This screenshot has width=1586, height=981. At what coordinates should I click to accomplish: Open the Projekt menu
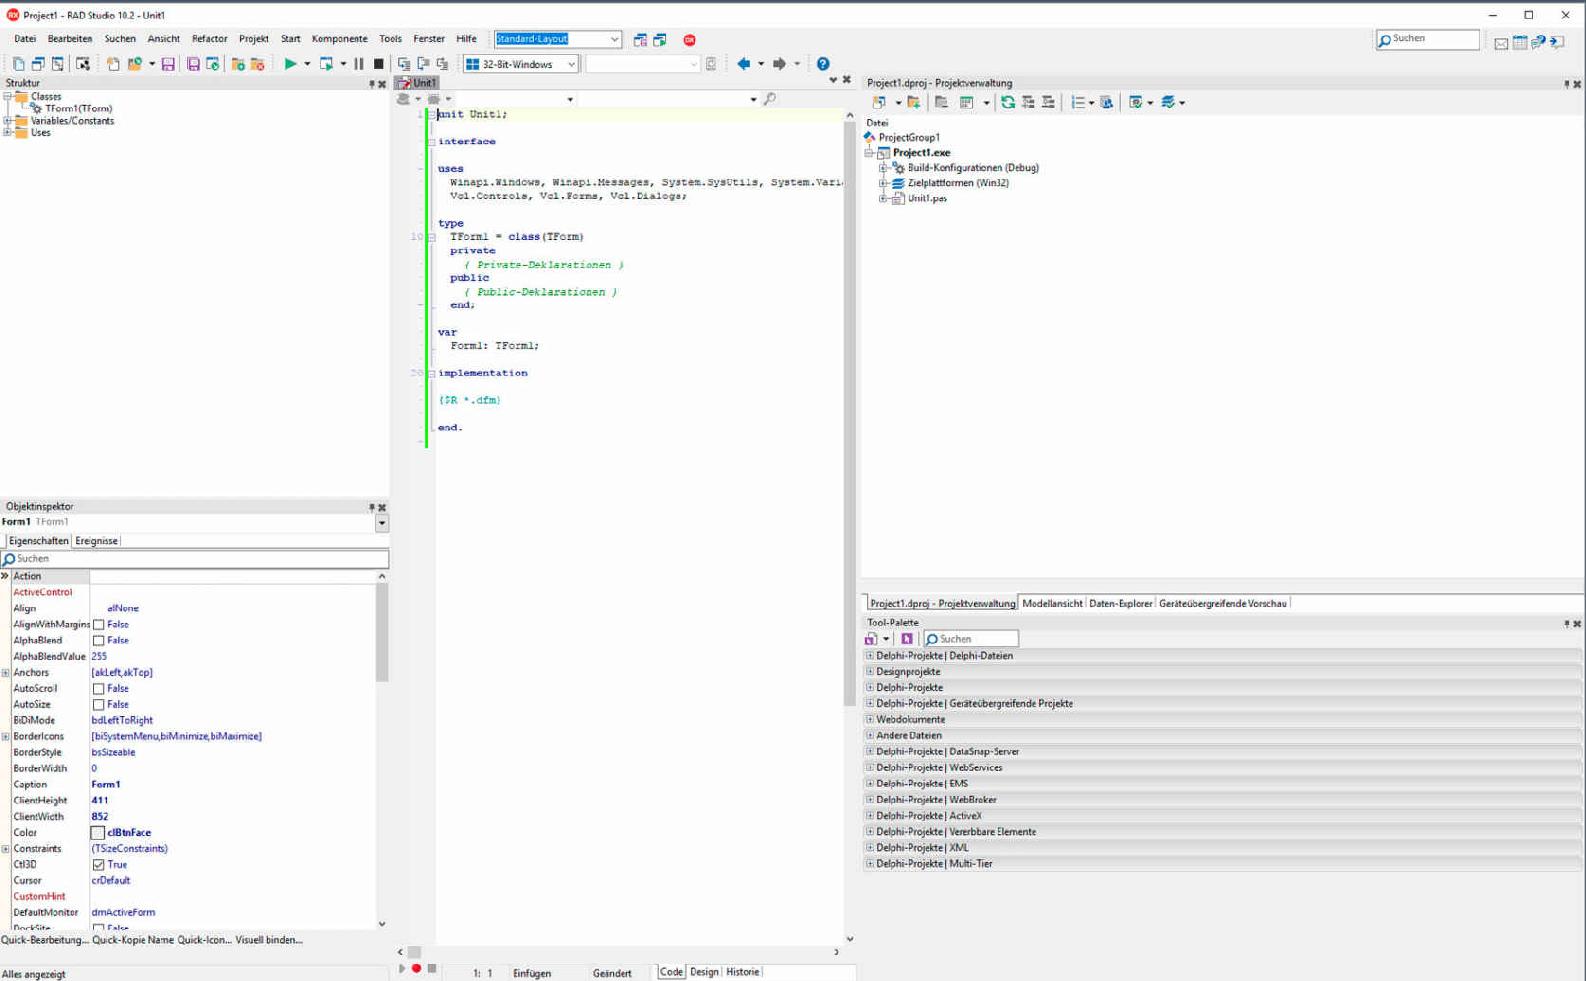(253, 39)
